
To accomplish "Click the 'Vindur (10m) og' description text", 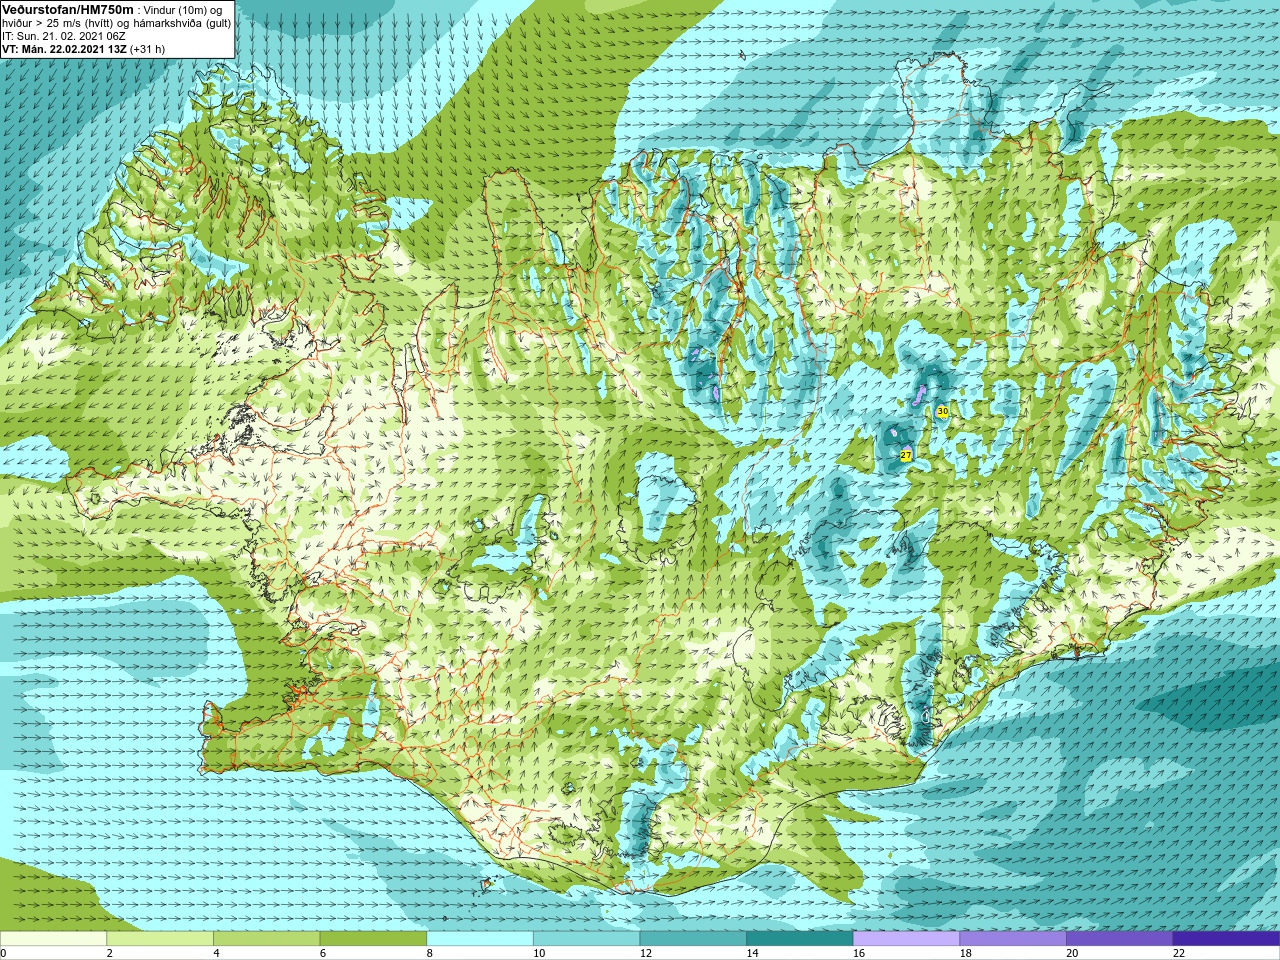I will click(183, 10).
